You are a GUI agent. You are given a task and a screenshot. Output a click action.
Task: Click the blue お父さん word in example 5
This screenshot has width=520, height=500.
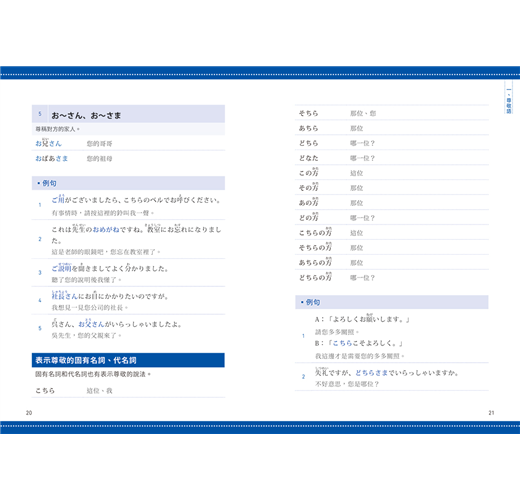click(x=91, y=323)
